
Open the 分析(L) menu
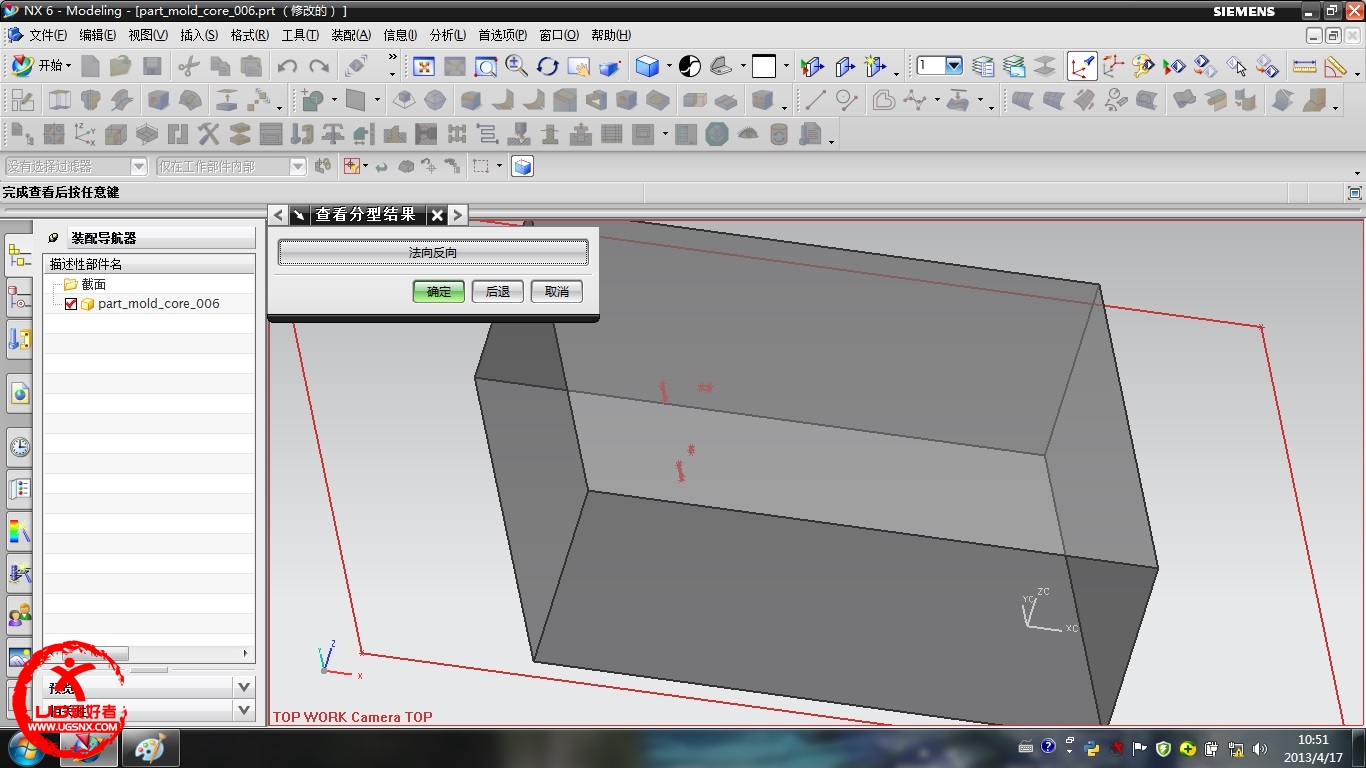[x=447, y=35]
